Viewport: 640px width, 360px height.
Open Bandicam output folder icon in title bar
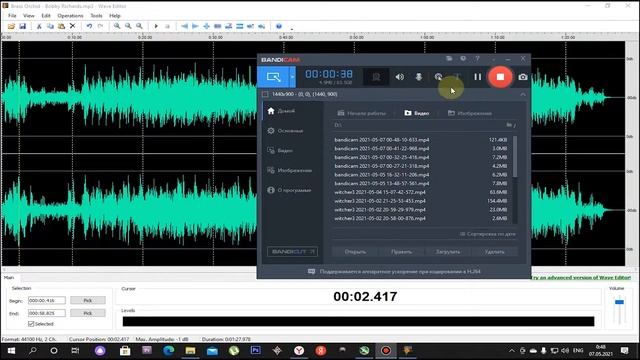click(x=449, y=59)
